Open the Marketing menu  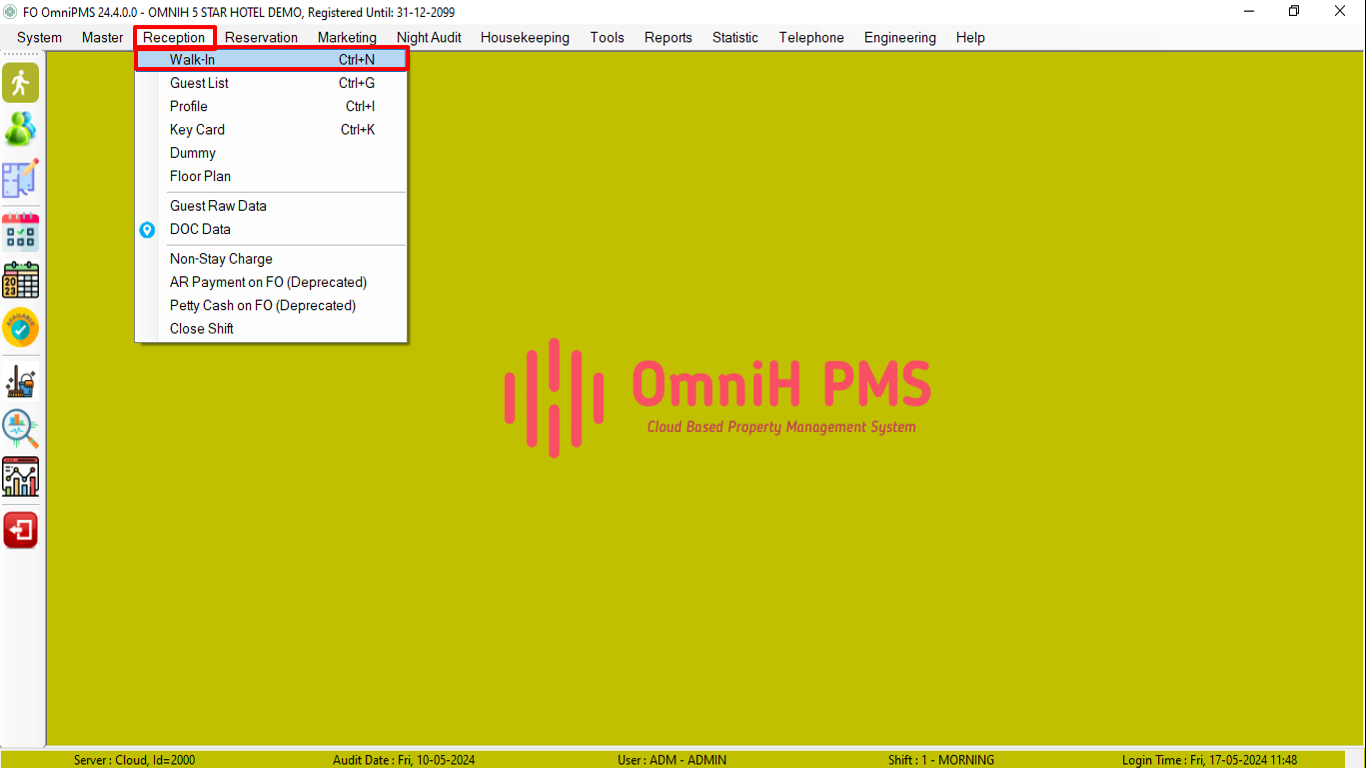click(347, 38)
